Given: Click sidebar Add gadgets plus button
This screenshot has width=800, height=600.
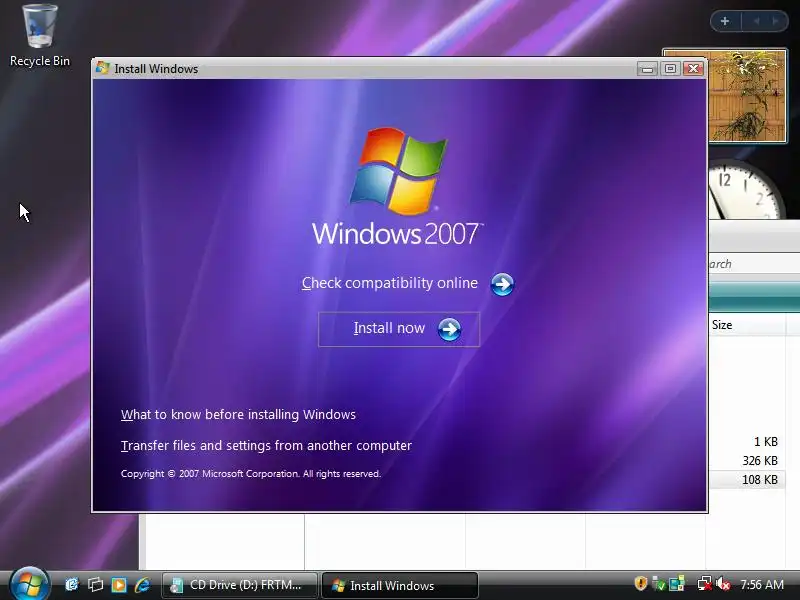Looking at the screenshot, I should pos(725,21).
